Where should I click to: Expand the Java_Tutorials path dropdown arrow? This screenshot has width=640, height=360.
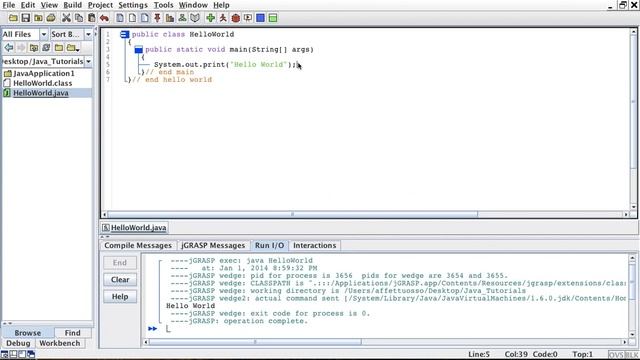88,61
